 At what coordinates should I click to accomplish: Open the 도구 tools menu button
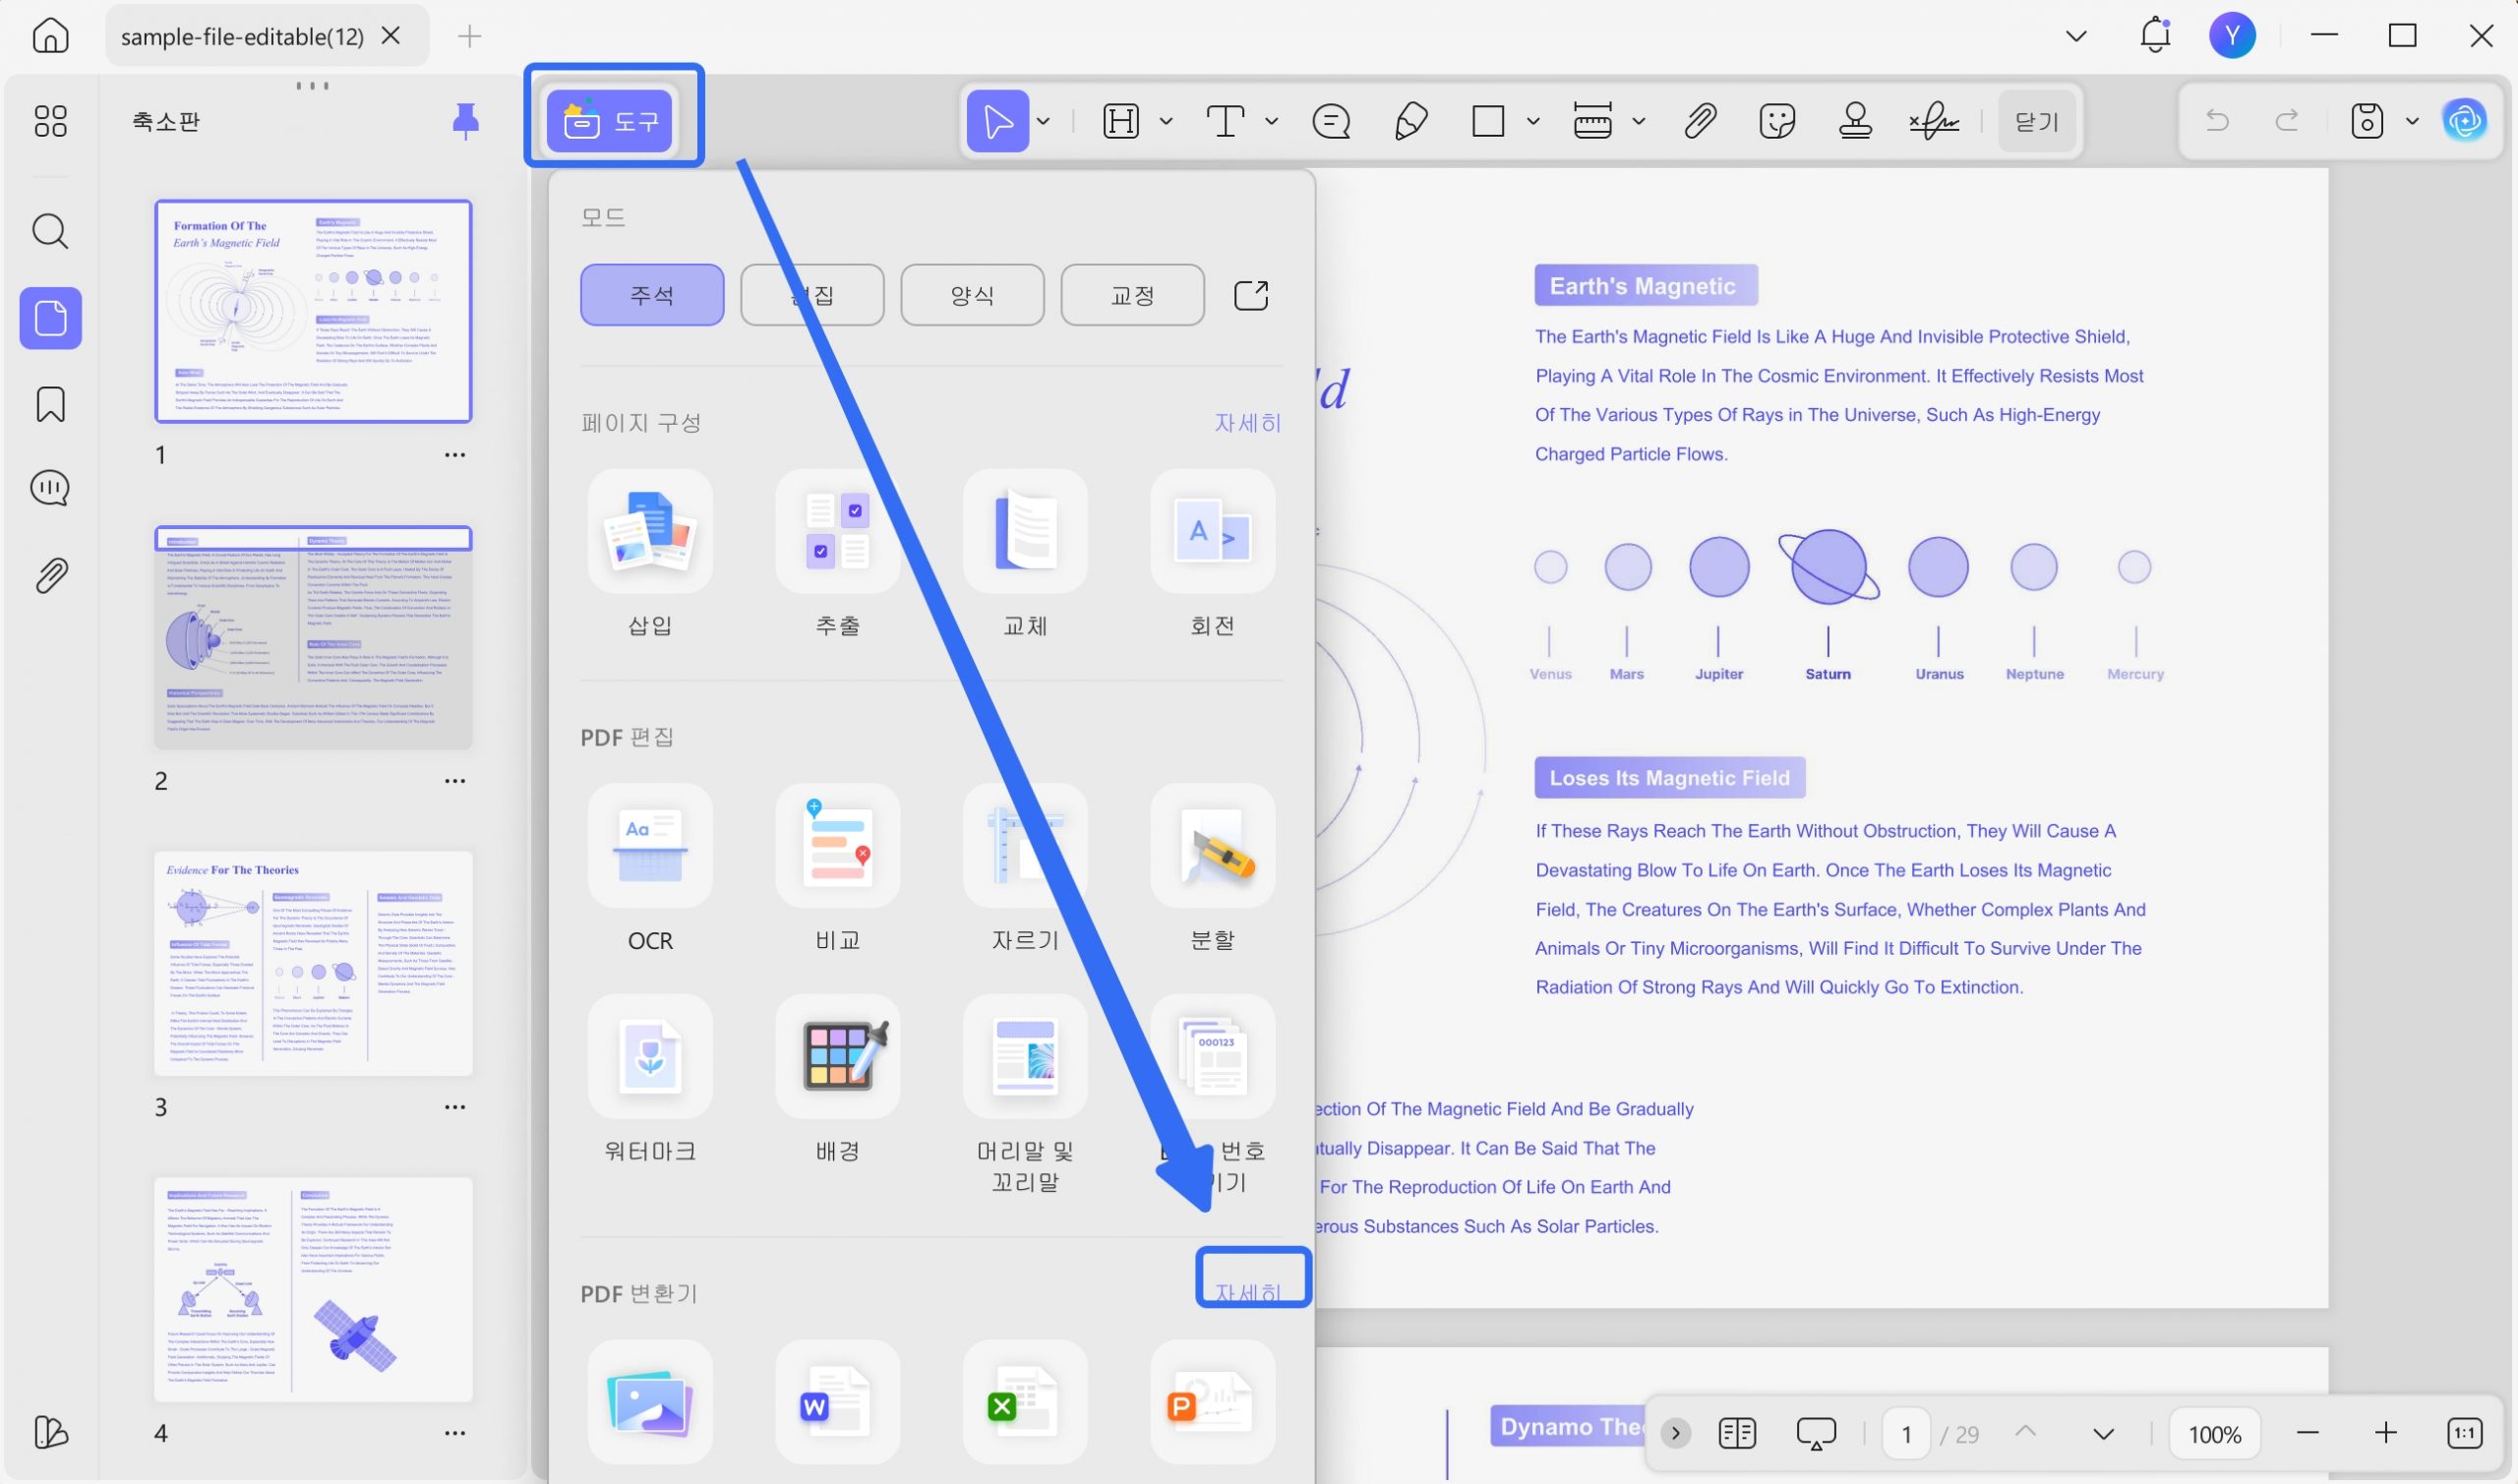pos(609,121)
